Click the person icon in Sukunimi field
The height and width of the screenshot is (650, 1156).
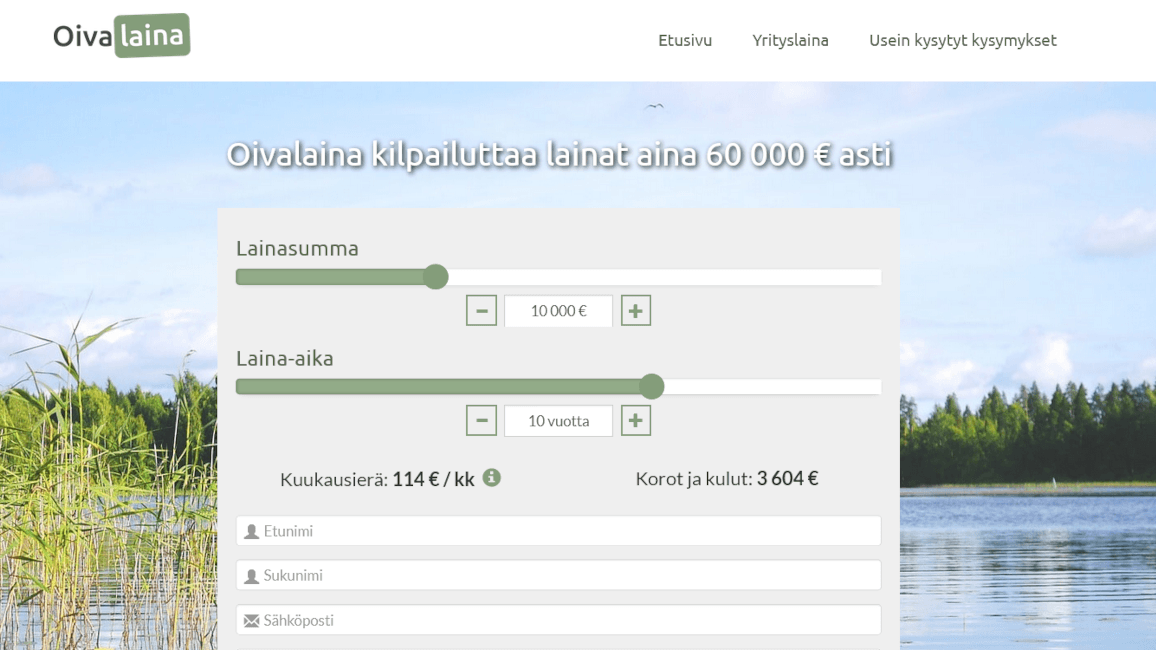[251, 576]
